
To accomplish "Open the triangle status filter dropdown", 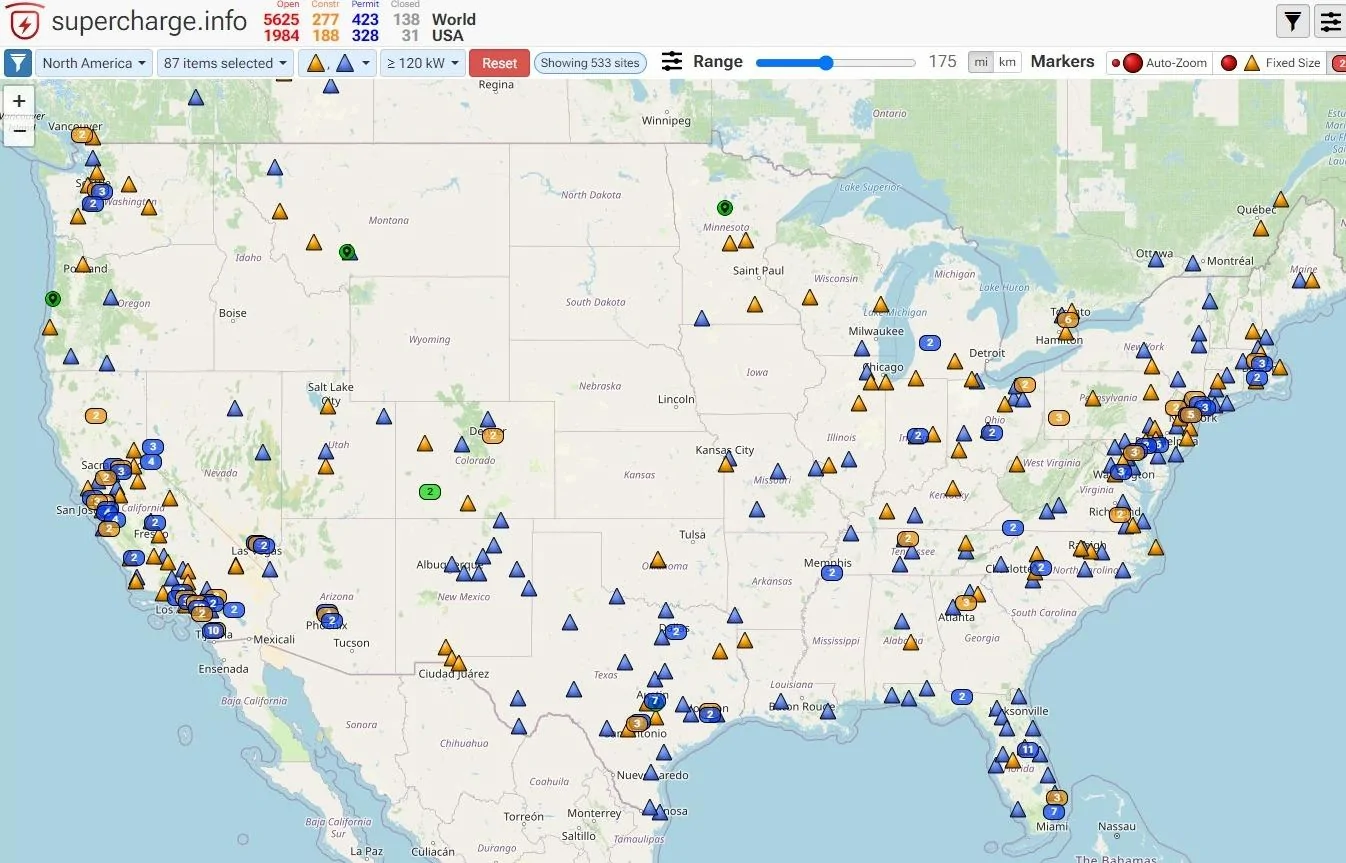I will (338, 63).
